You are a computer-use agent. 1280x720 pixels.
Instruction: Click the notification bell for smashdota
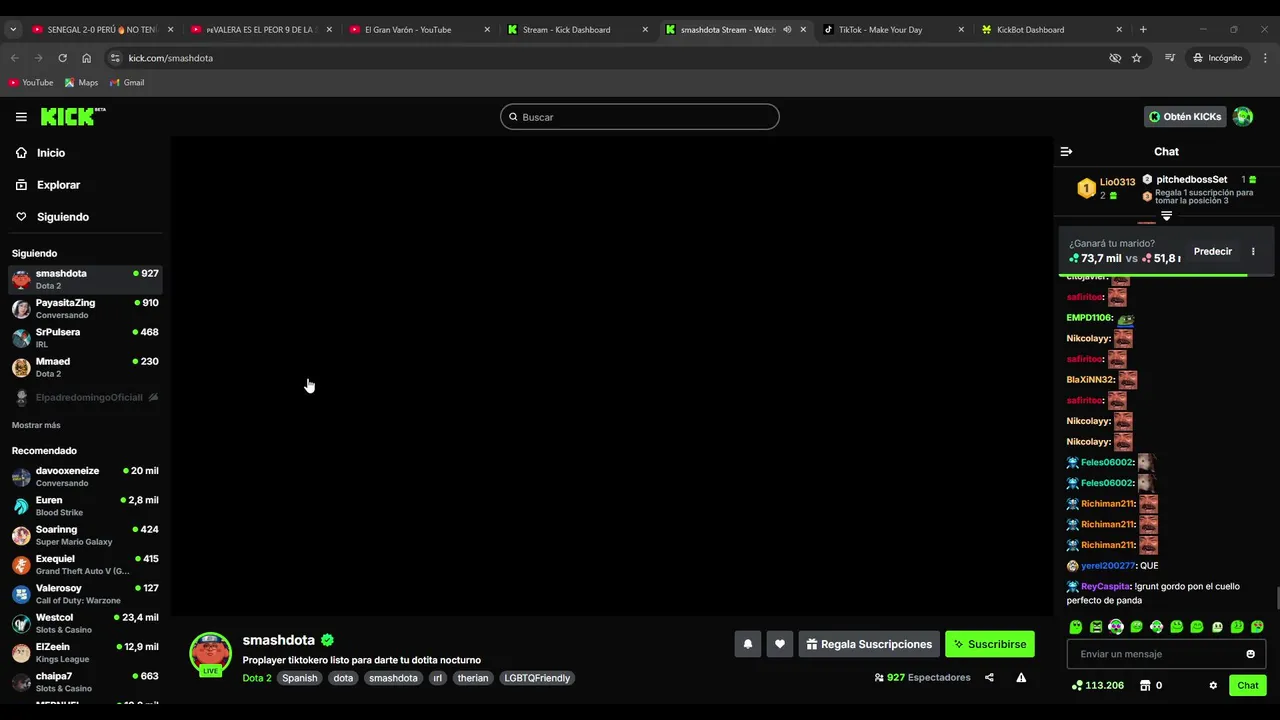(747, 644)
